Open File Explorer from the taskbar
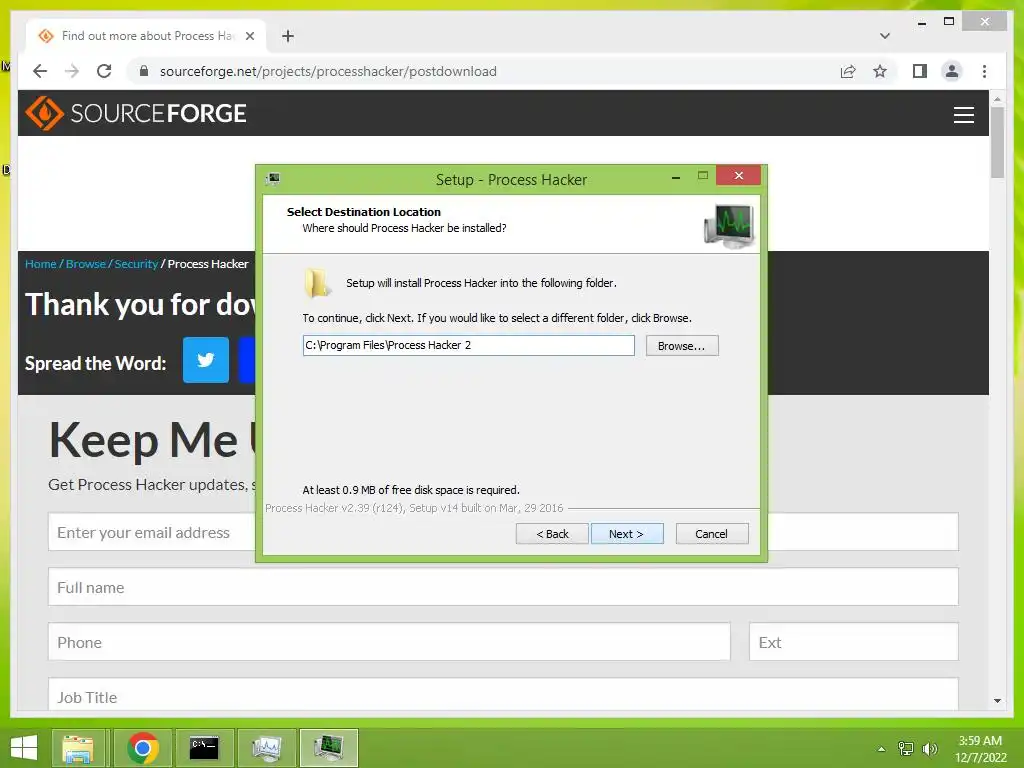The width and height of the screenshot is (1024, 768). 78,748
